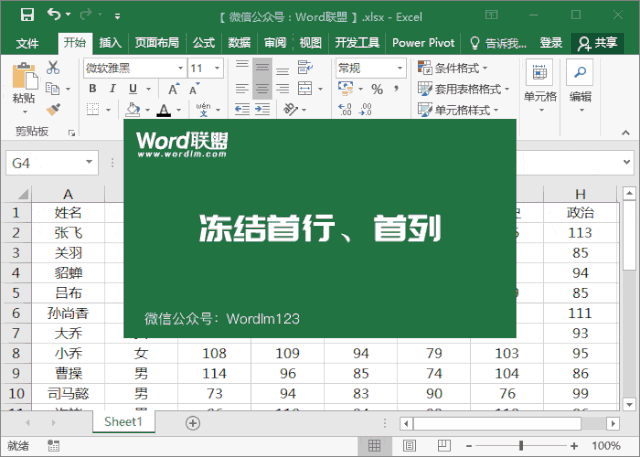Copy selection with the copy icon

[53, 89]
